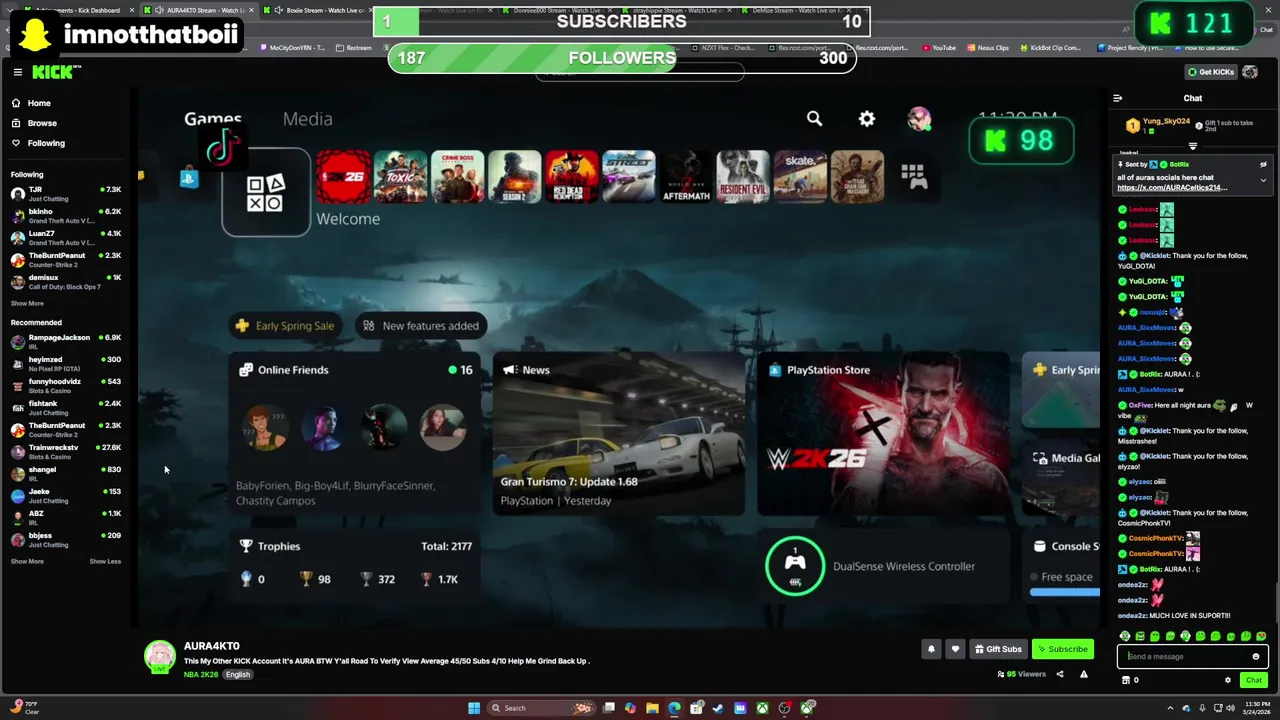This screenshot has height=720, width=1280.
Task: Send message with green Chat button
Action: (1253, 680)
